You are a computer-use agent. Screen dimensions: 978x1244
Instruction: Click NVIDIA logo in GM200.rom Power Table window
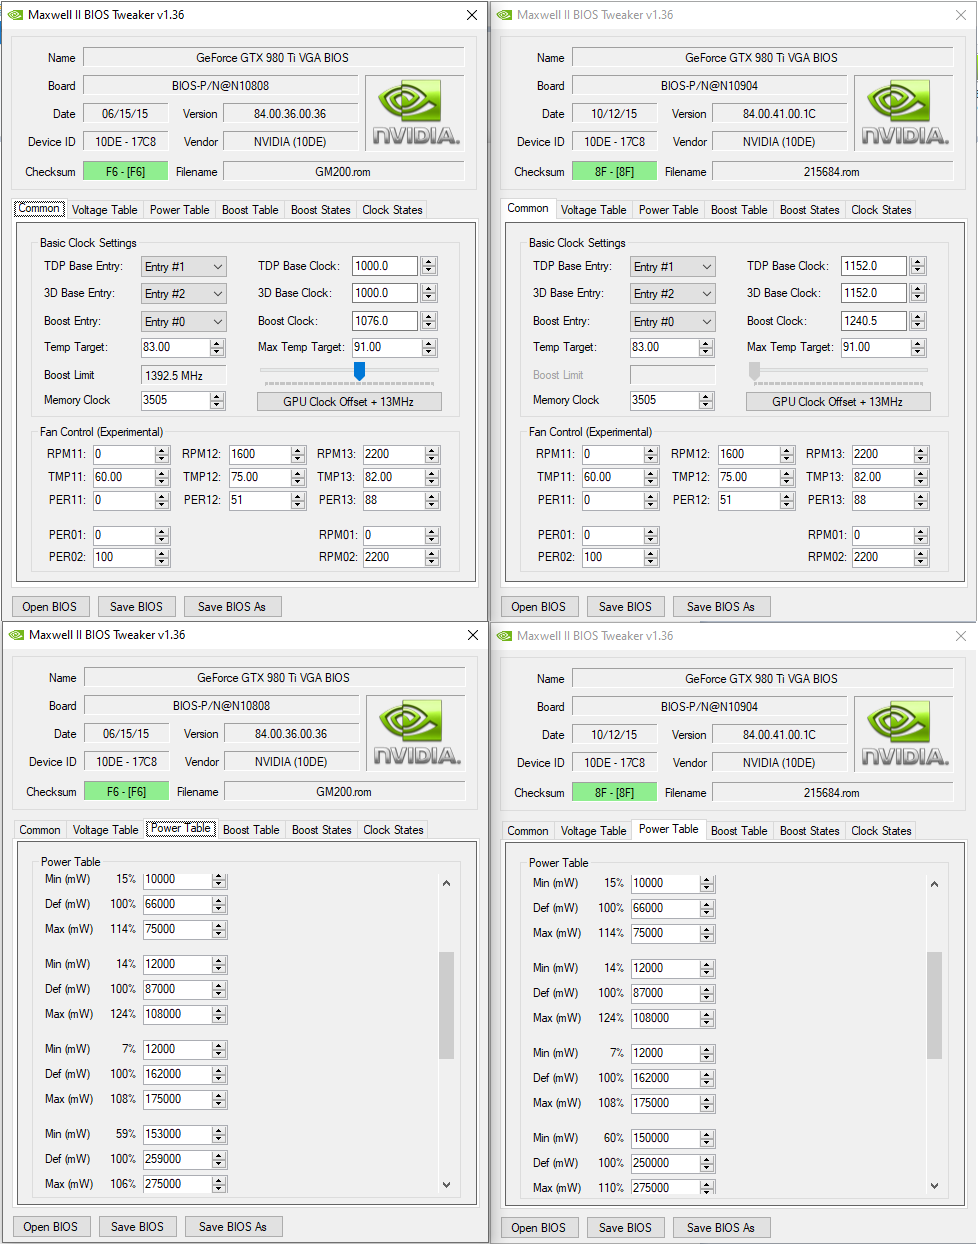tap(416, 733)
